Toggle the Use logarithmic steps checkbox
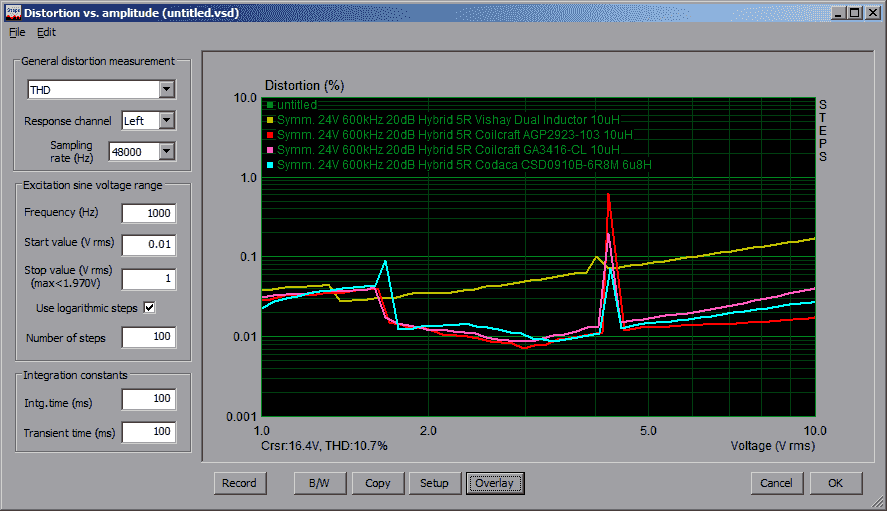Image resolution: width=887 pixels, height=511 pixels. (x=150, y=308)
